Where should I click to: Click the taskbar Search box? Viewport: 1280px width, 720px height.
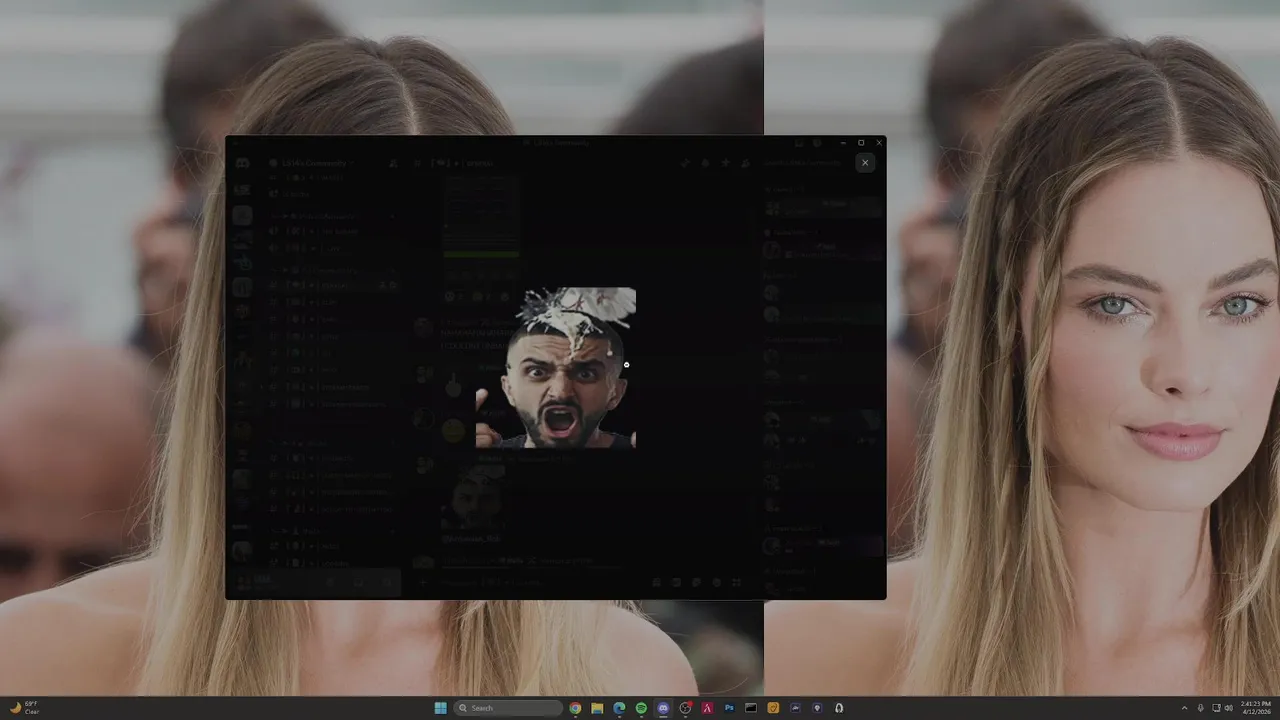coord(508,708)
